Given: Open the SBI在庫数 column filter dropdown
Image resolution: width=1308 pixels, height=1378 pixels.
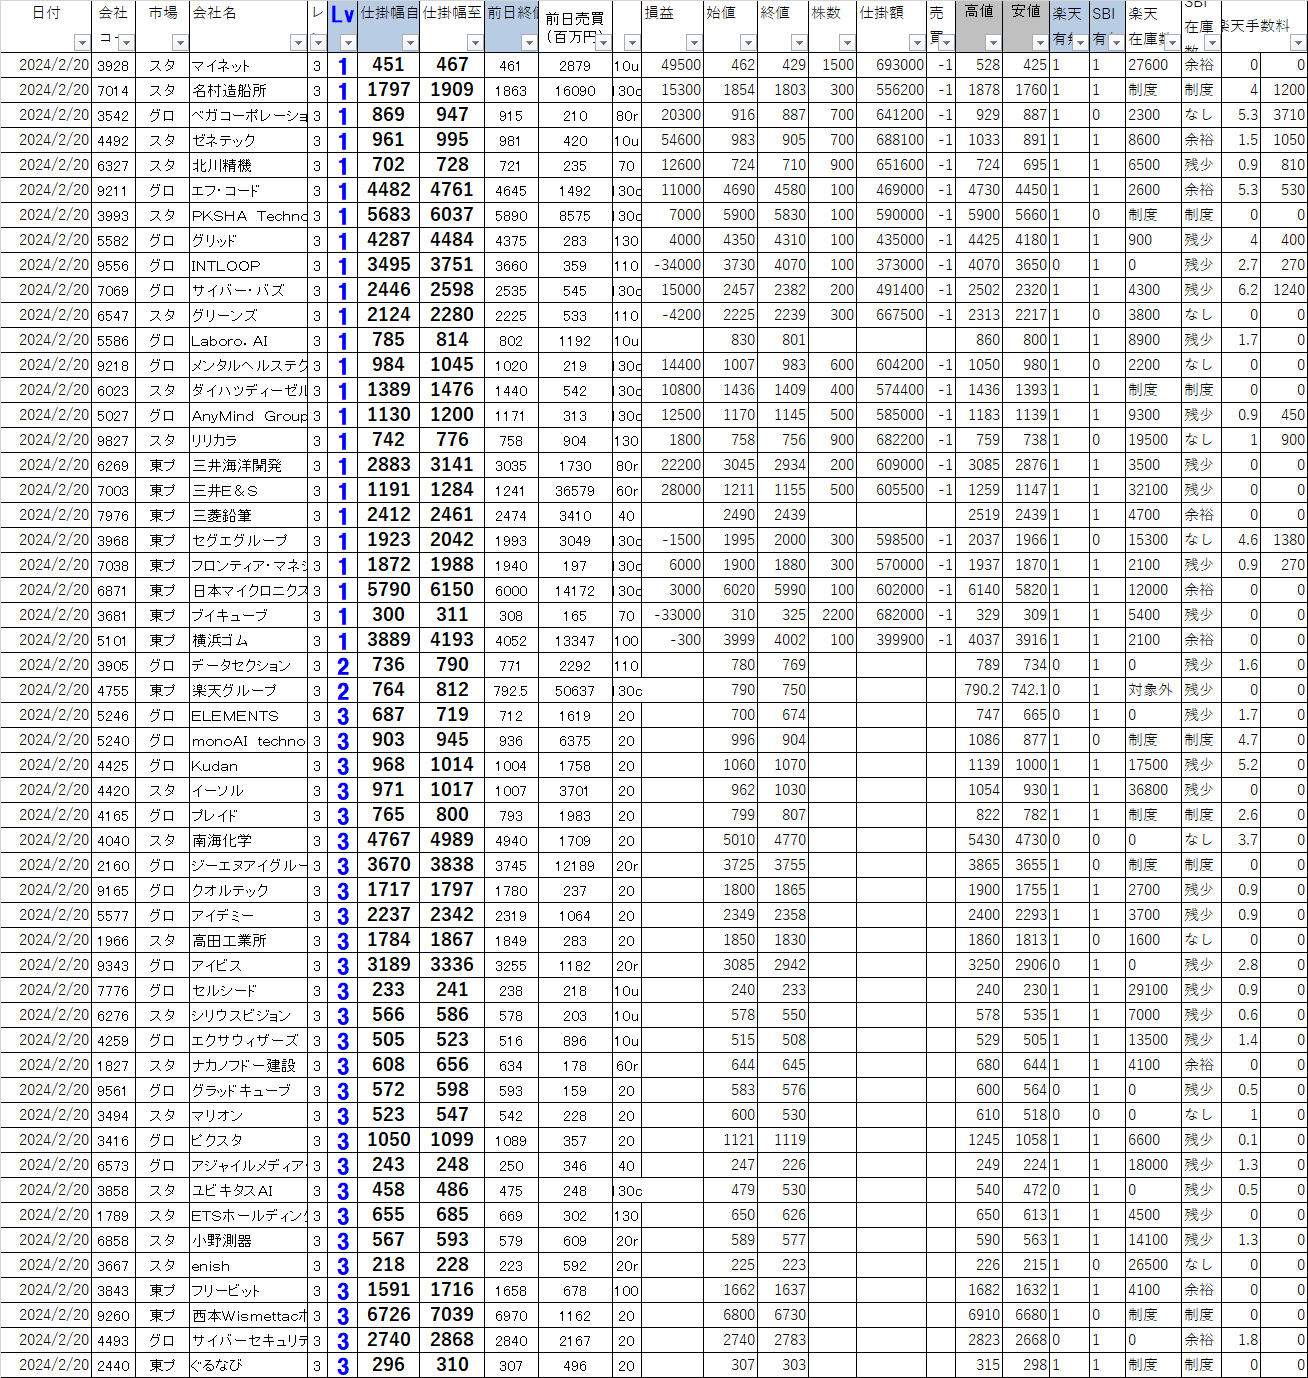Looking at the screenshot, I should tap(1212, 42).
